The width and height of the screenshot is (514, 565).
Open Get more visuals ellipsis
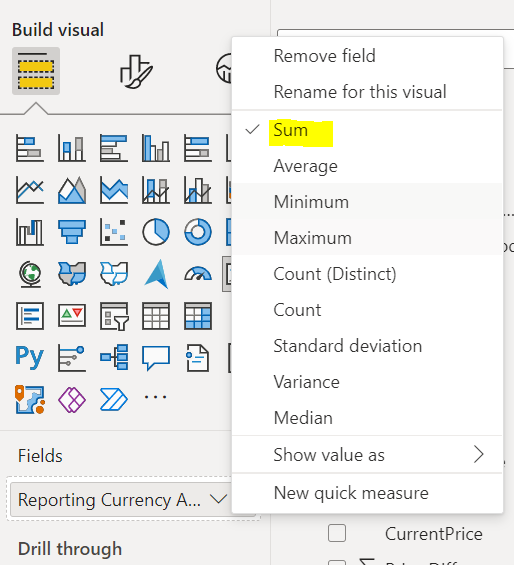pyautogui.click(x=155, y=397)
